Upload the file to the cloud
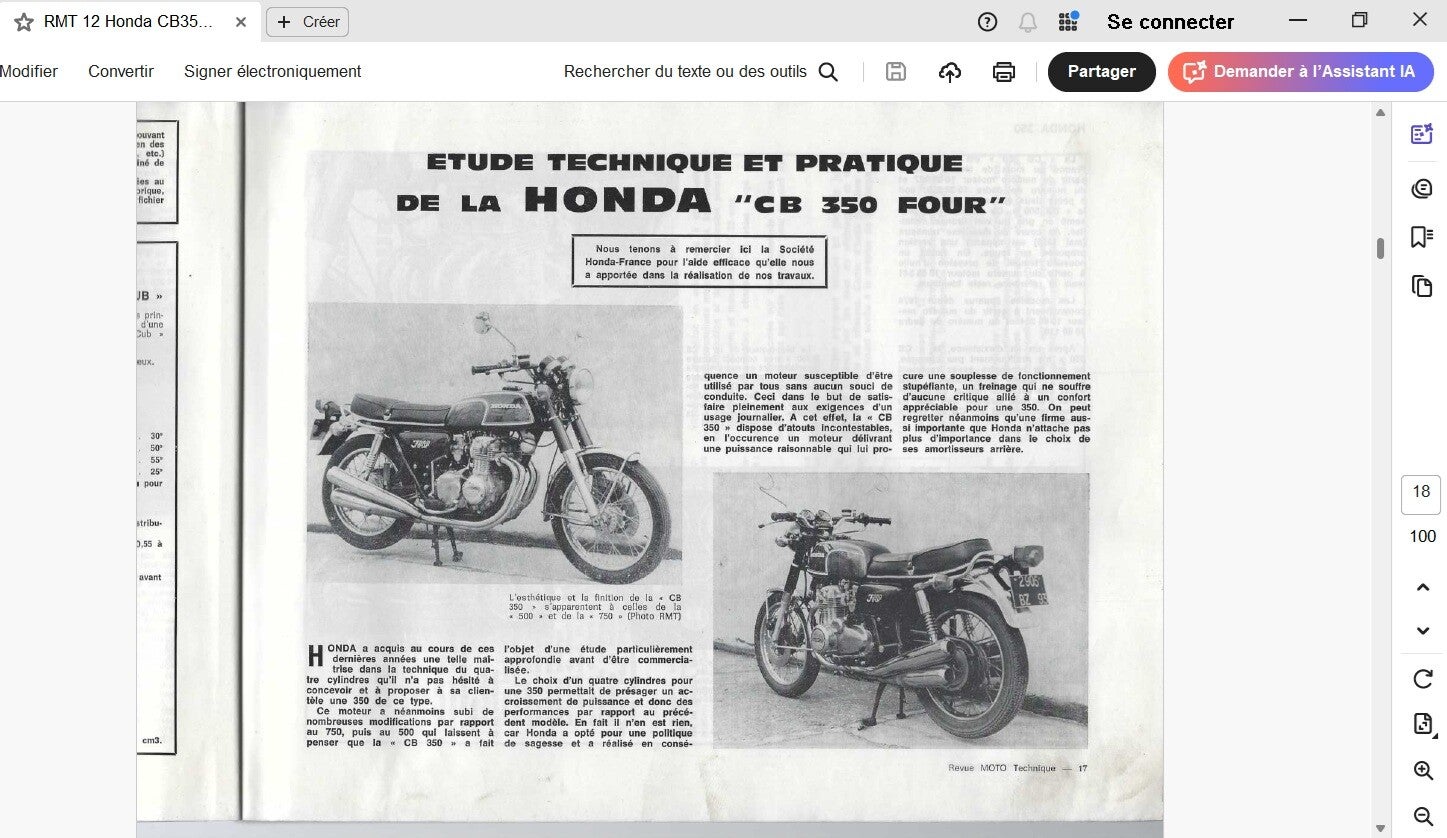The width and height of the screenshot is (1447, 838). coord(950,72)
